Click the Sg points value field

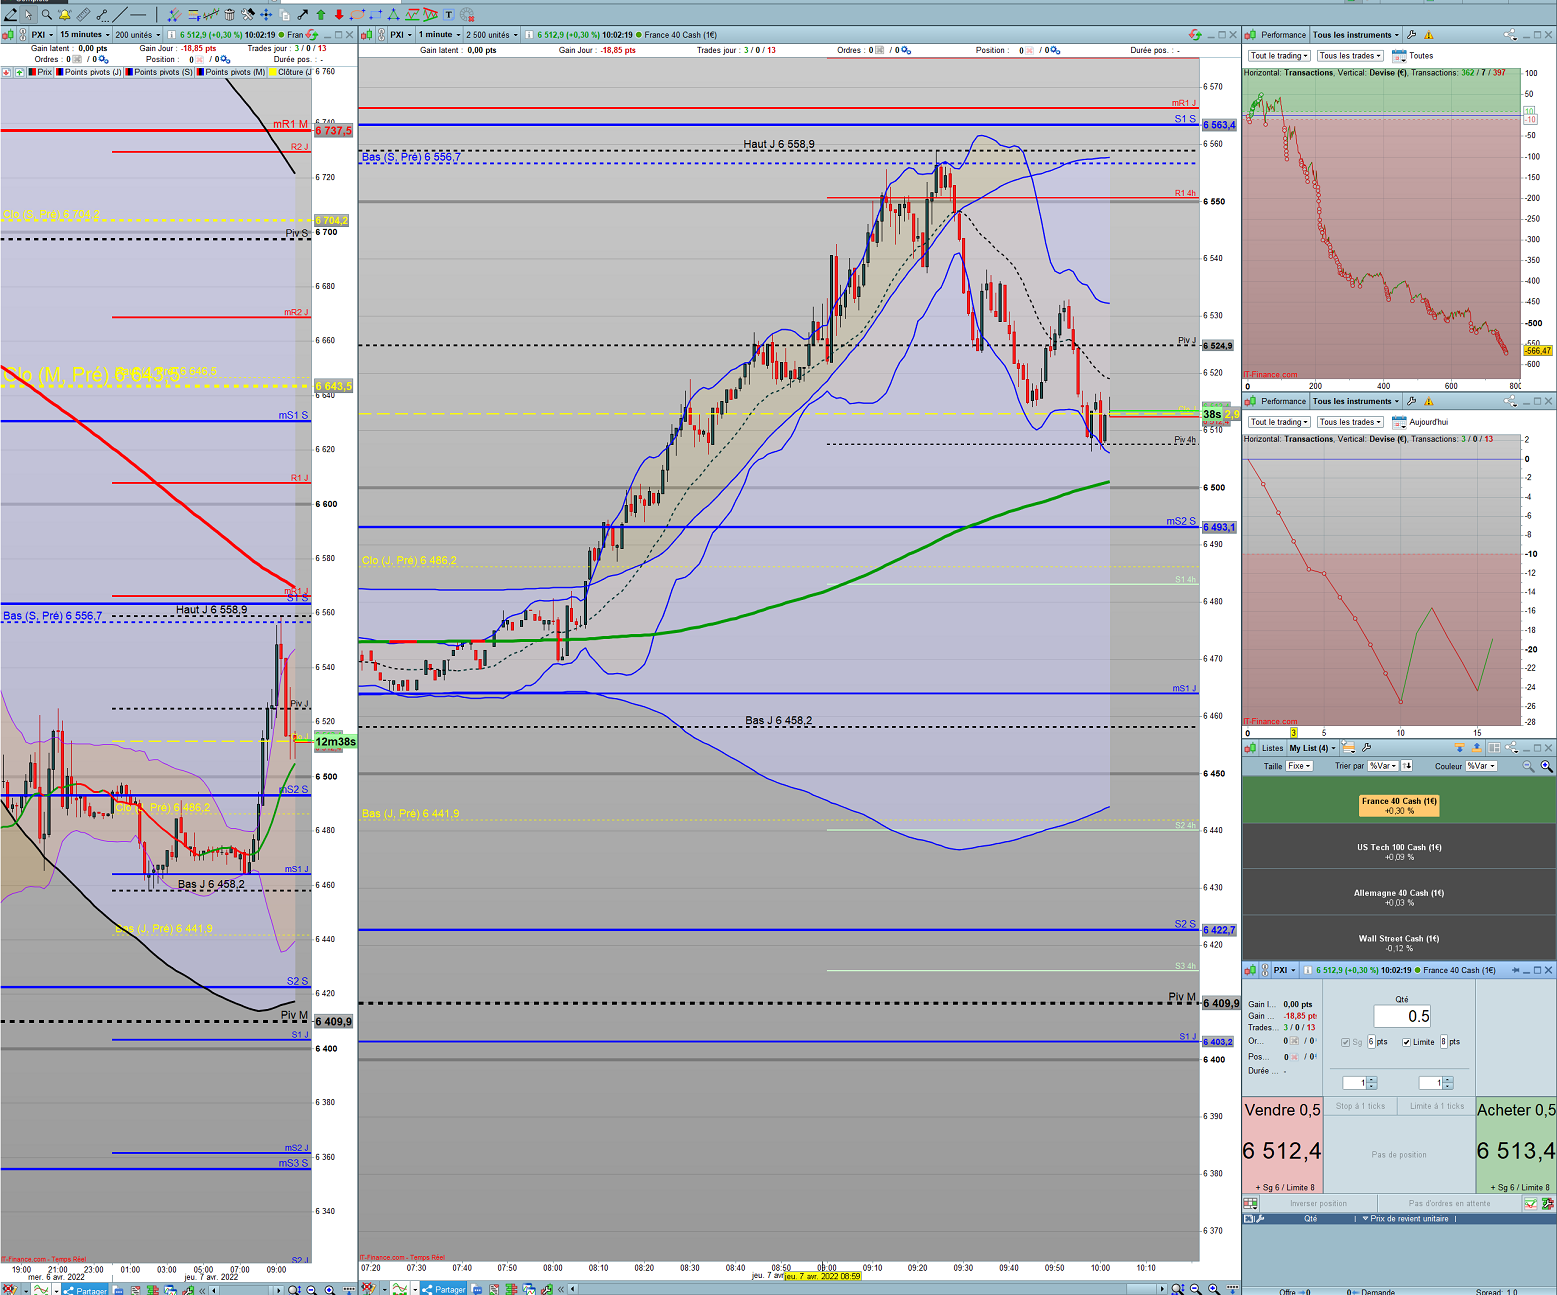tap(1371, 1042)
